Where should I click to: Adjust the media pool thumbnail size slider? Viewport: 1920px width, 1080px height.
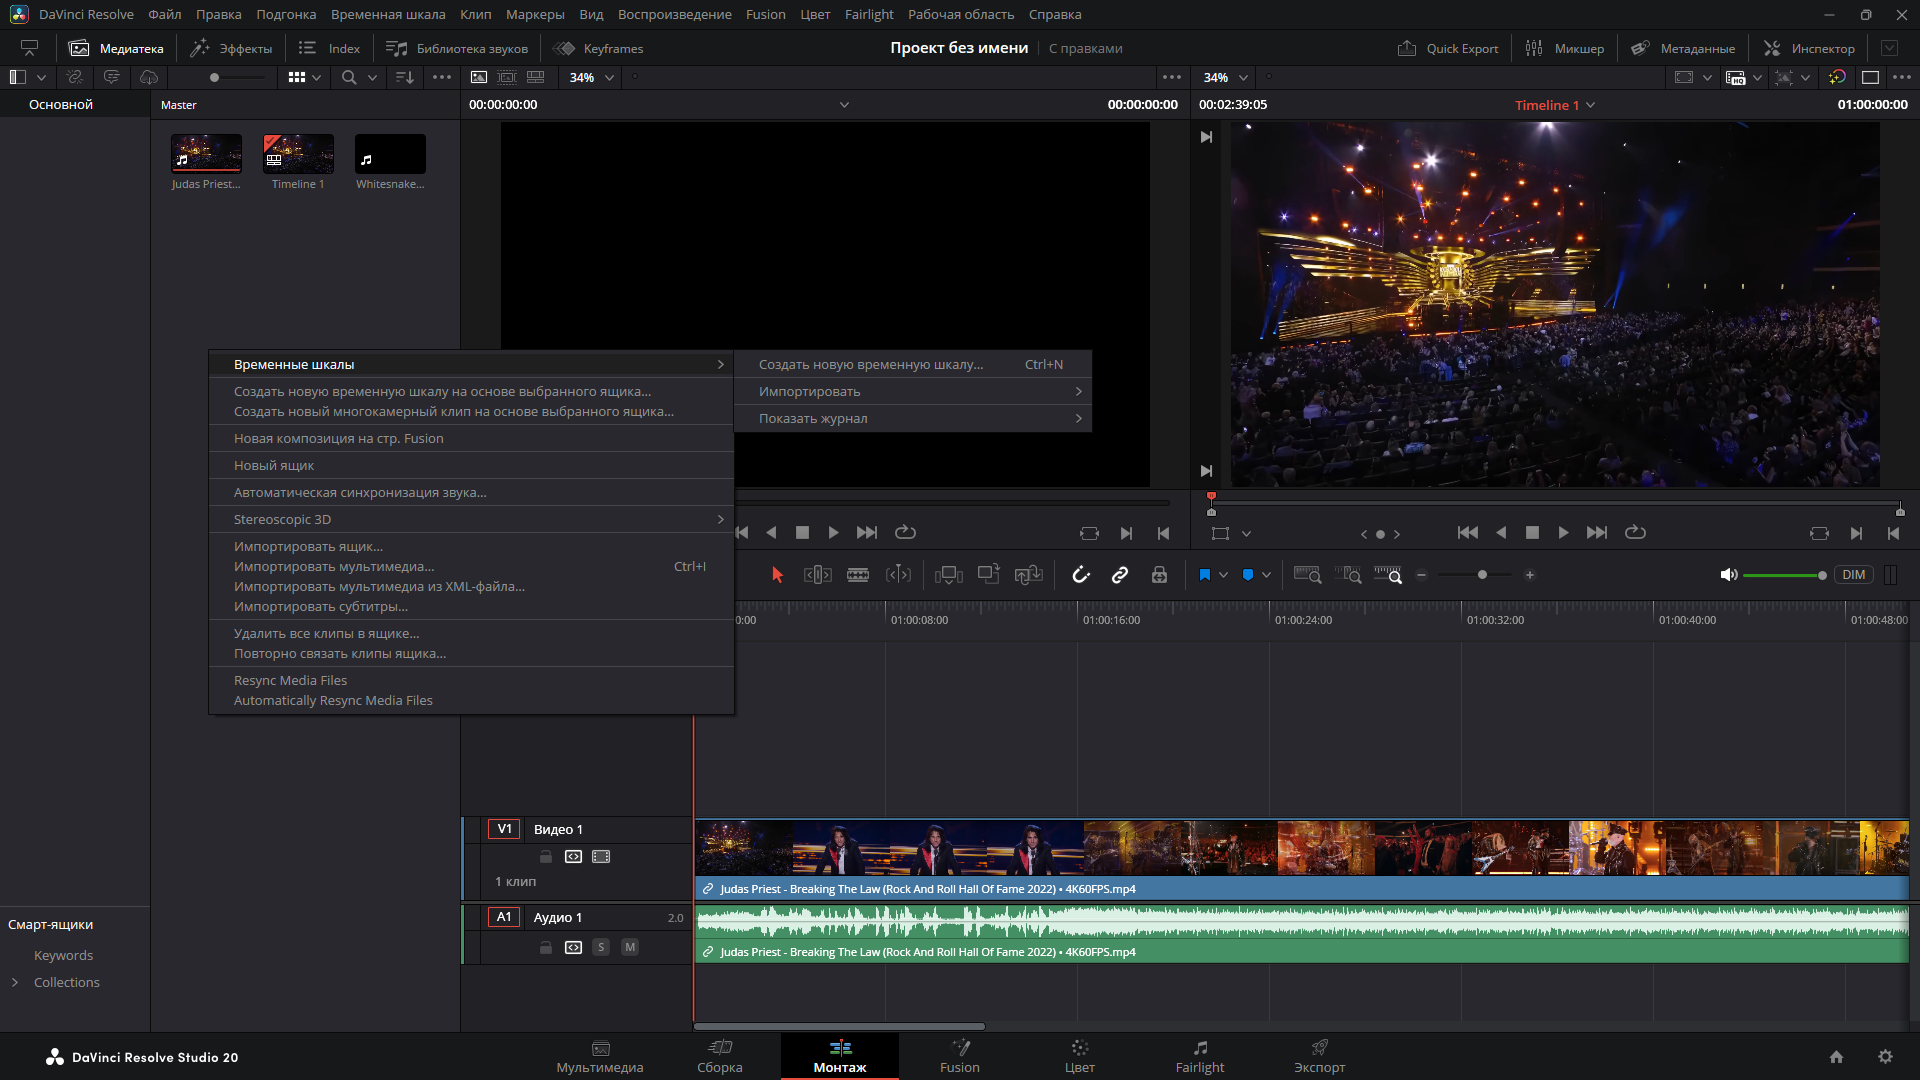[x=214, y=77]
